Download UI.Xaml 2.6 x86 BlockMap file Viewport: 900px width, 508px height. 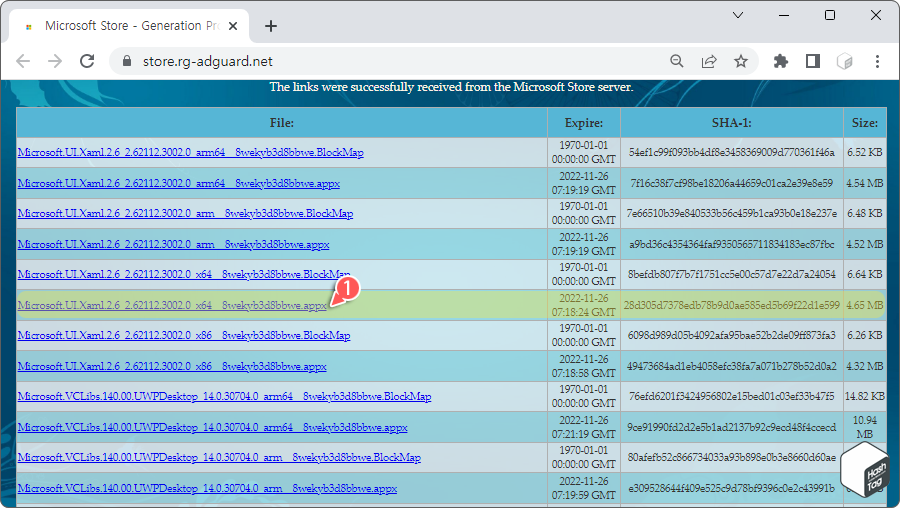tap(184, 335)
